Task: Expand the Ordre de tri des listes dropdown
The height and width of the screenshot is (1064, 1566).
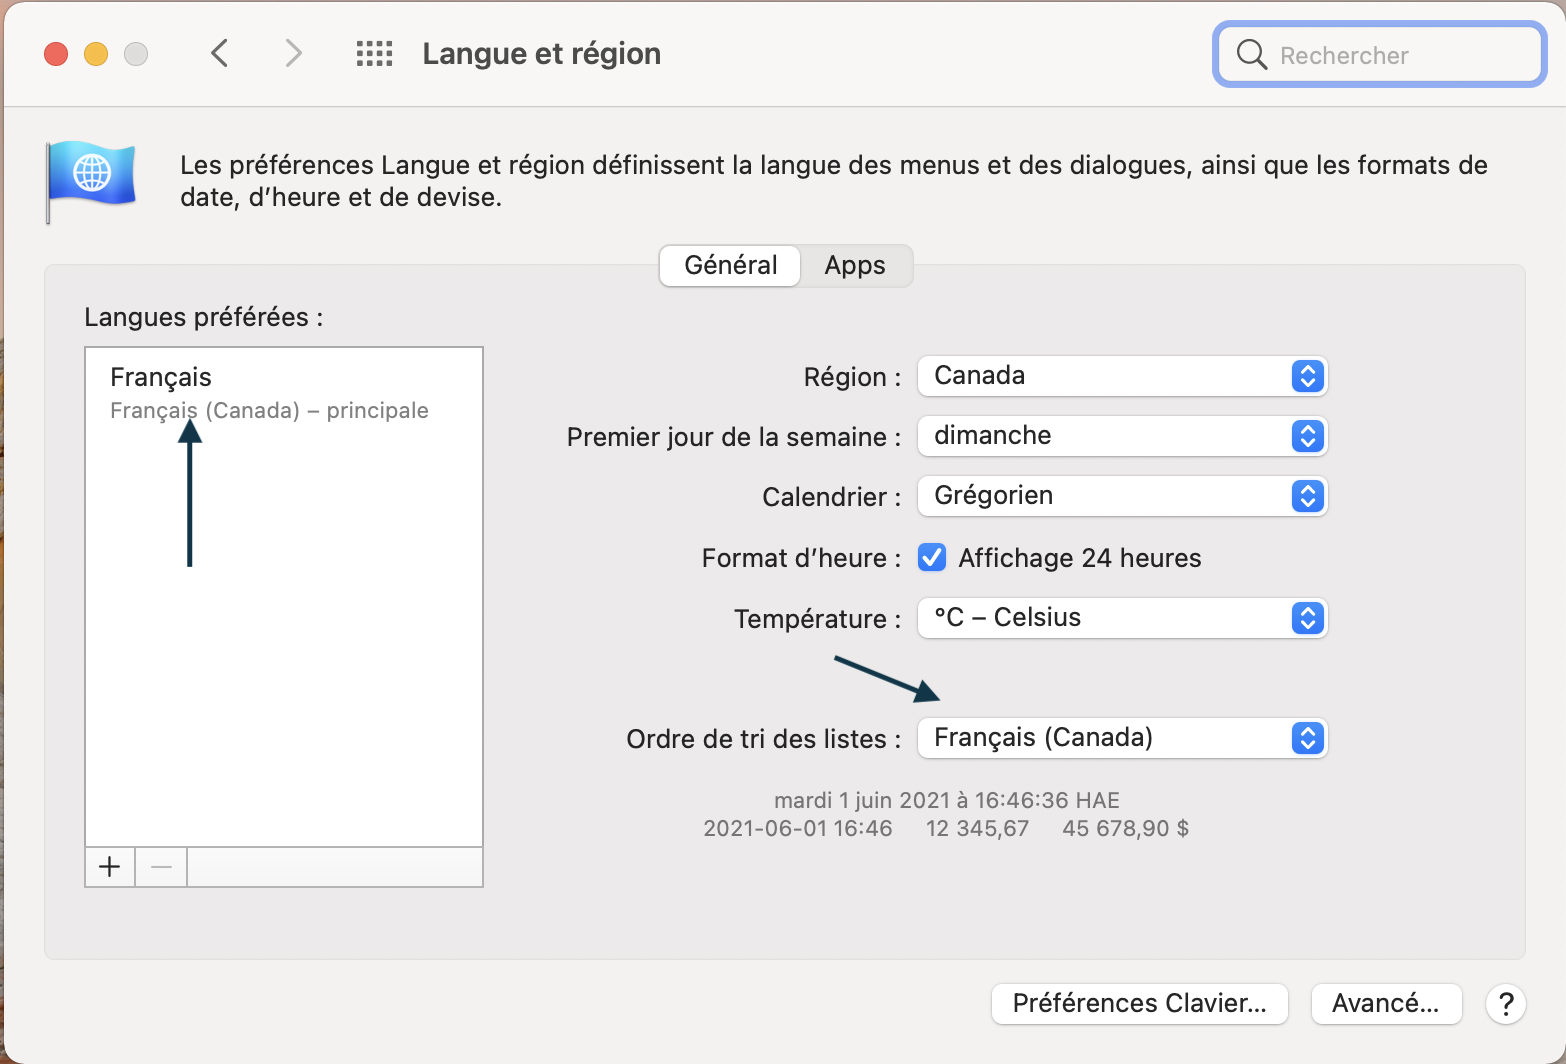Action: (x=1122, y=738)
